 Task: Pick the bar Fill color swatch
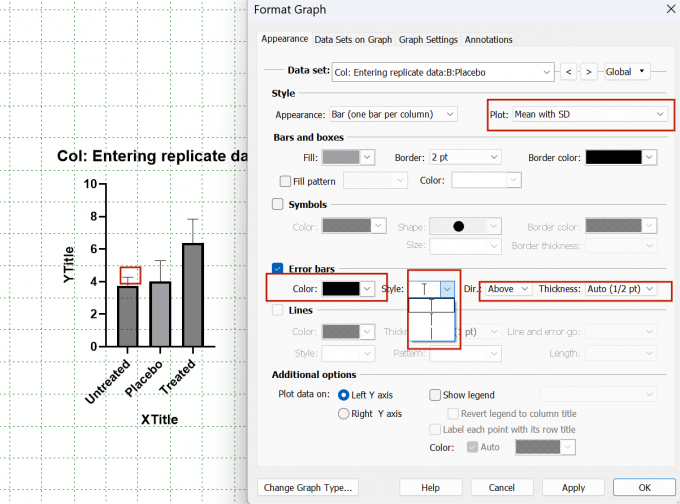tap(348, 157)
